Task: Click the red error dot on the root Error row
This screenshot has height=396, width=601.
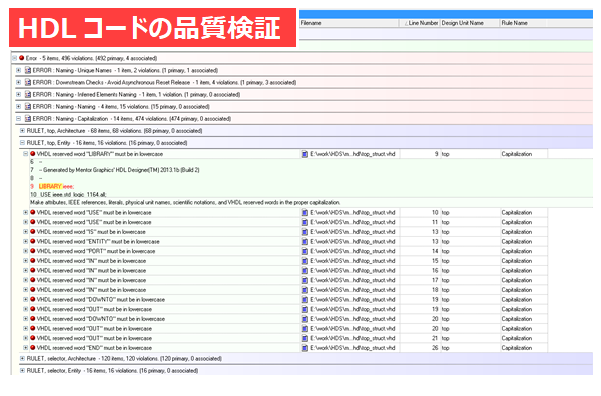Action: point(21,58)
